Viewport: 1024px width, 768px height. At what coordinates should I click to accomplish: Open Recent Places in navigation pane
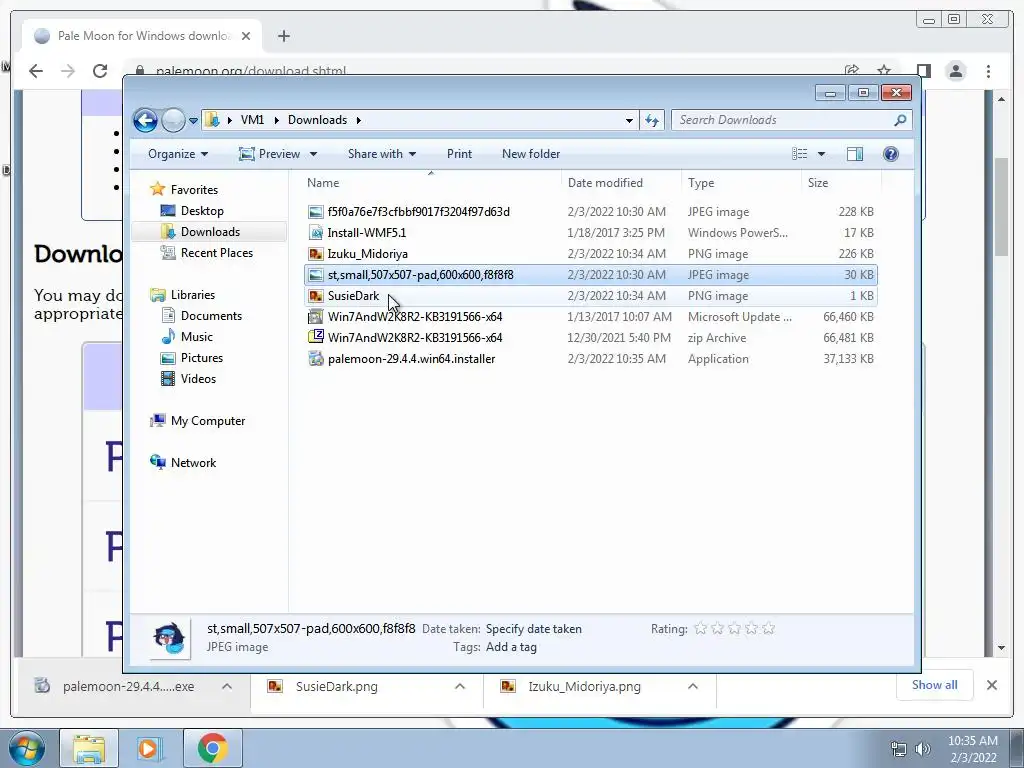coord(216,253)
